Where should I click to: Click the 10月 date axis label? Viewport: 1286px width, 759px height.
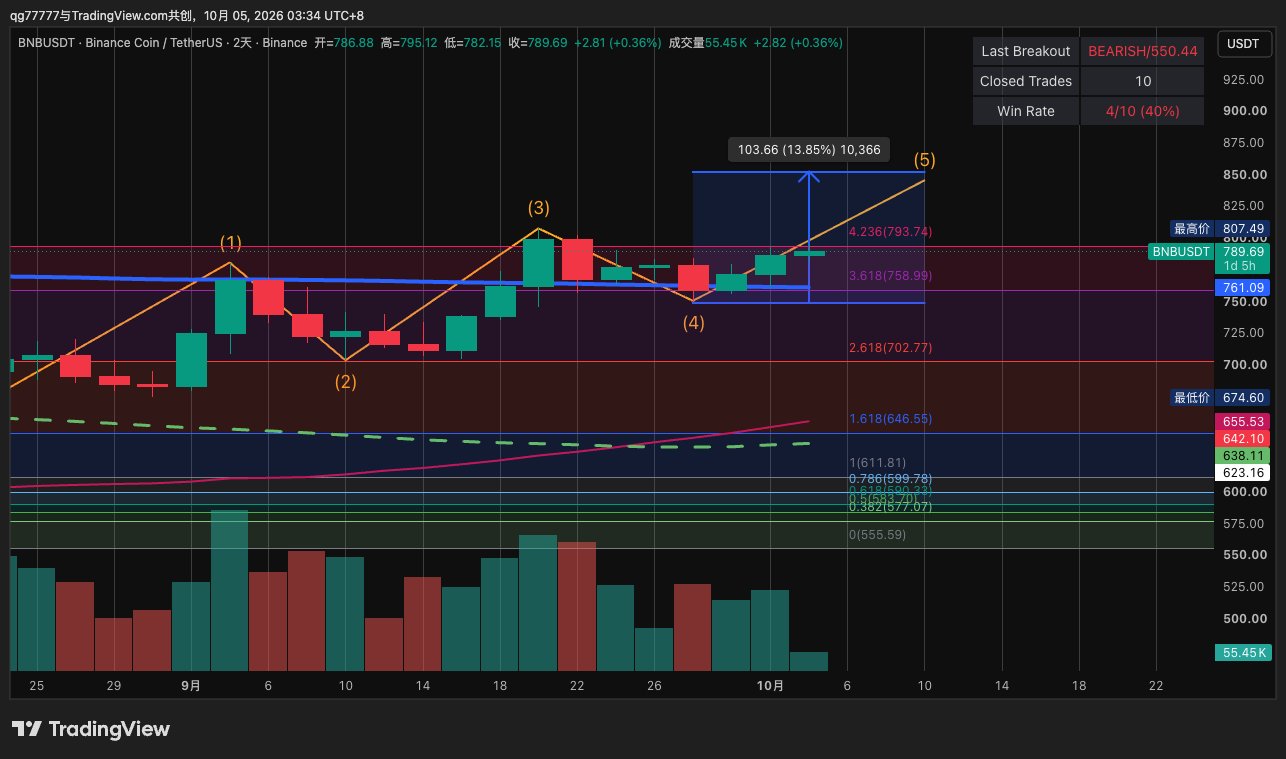tap(770, 685)
